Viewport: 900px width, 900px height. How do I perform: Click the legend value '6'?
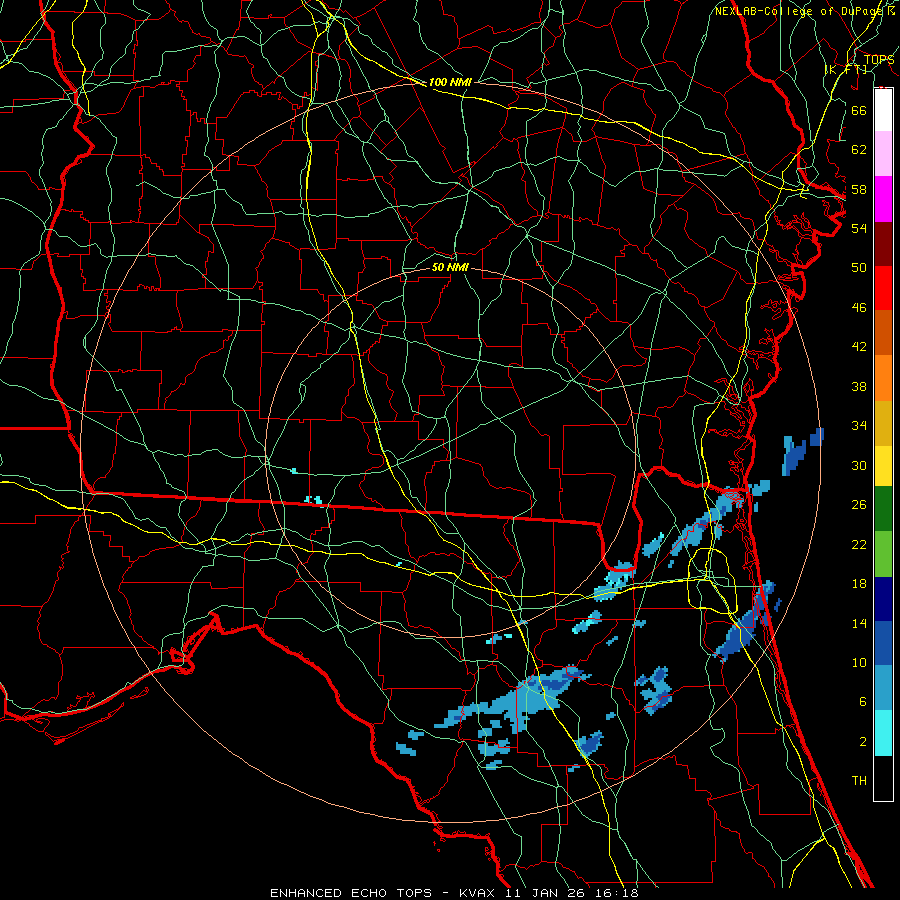[x=863, y=702]
